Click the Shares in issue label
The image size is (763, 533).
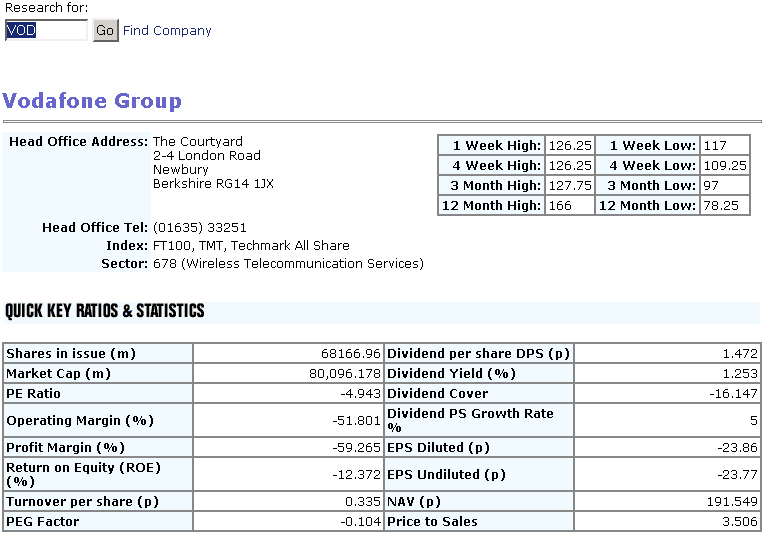71,354
